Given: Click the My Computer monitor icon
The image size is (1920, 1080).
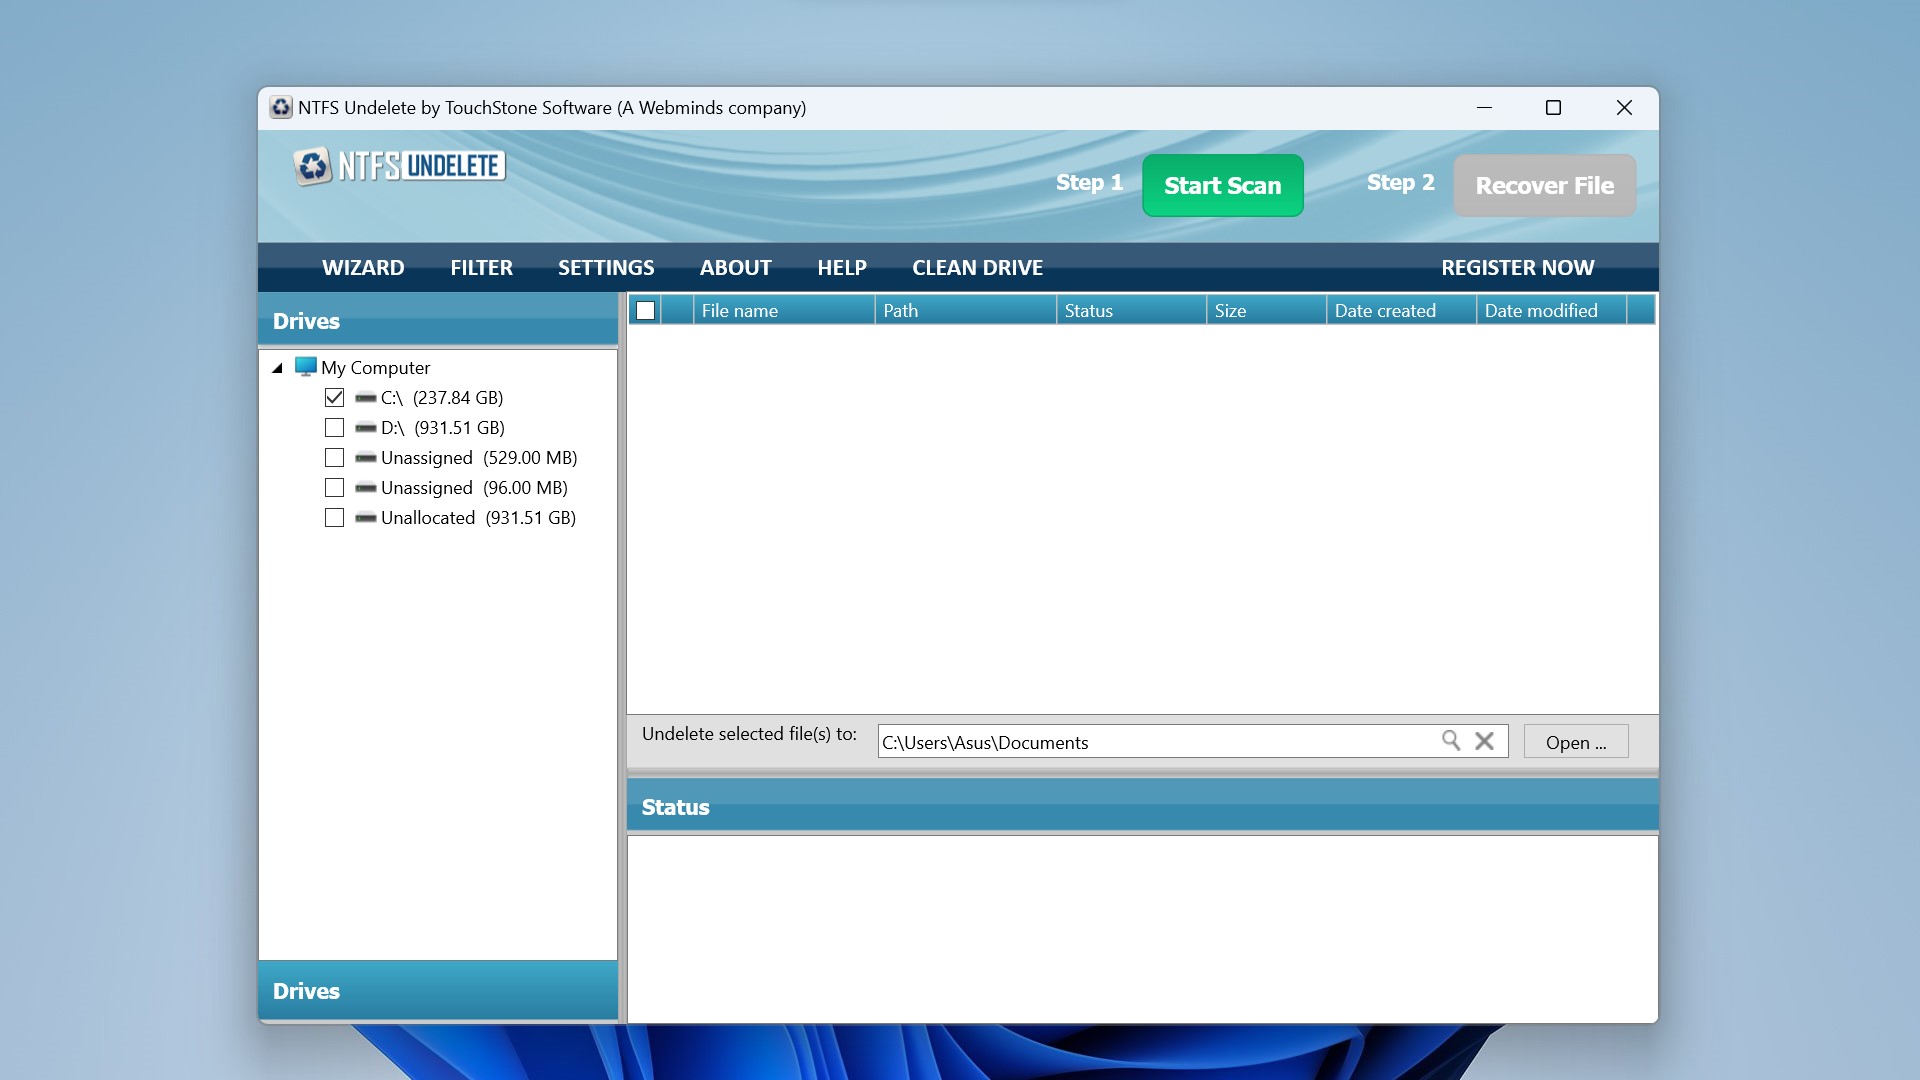Looking at the screenshot, I should pos(306,367).
